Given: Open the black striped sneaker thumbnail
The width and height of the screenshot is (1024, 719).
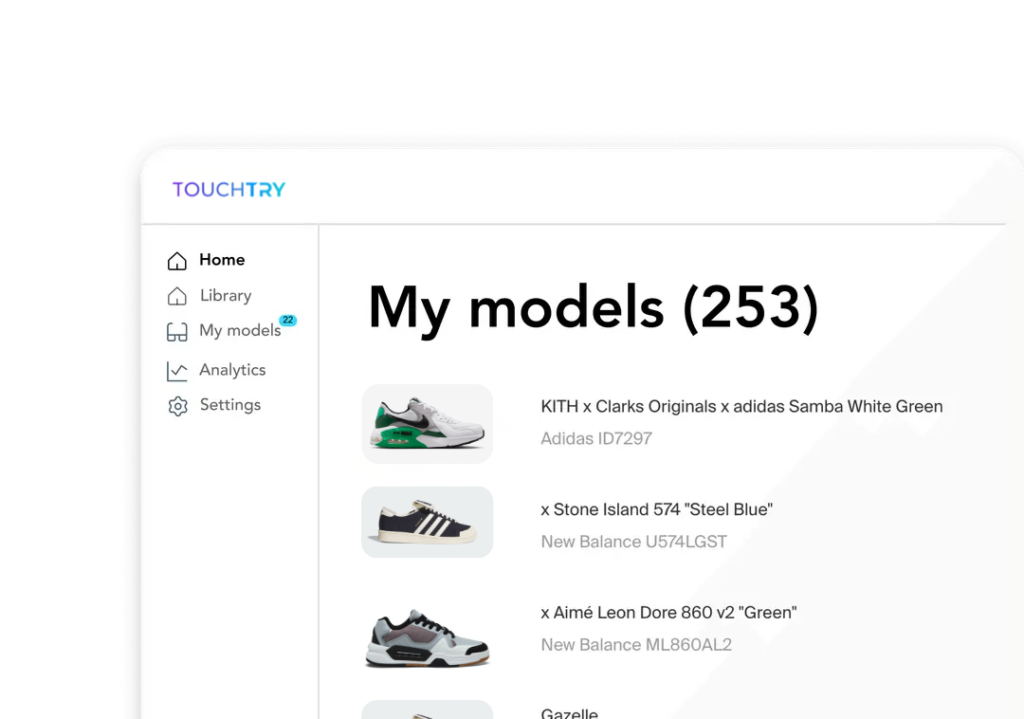Looking at the screenshot, I should click(x=427, y=522).
